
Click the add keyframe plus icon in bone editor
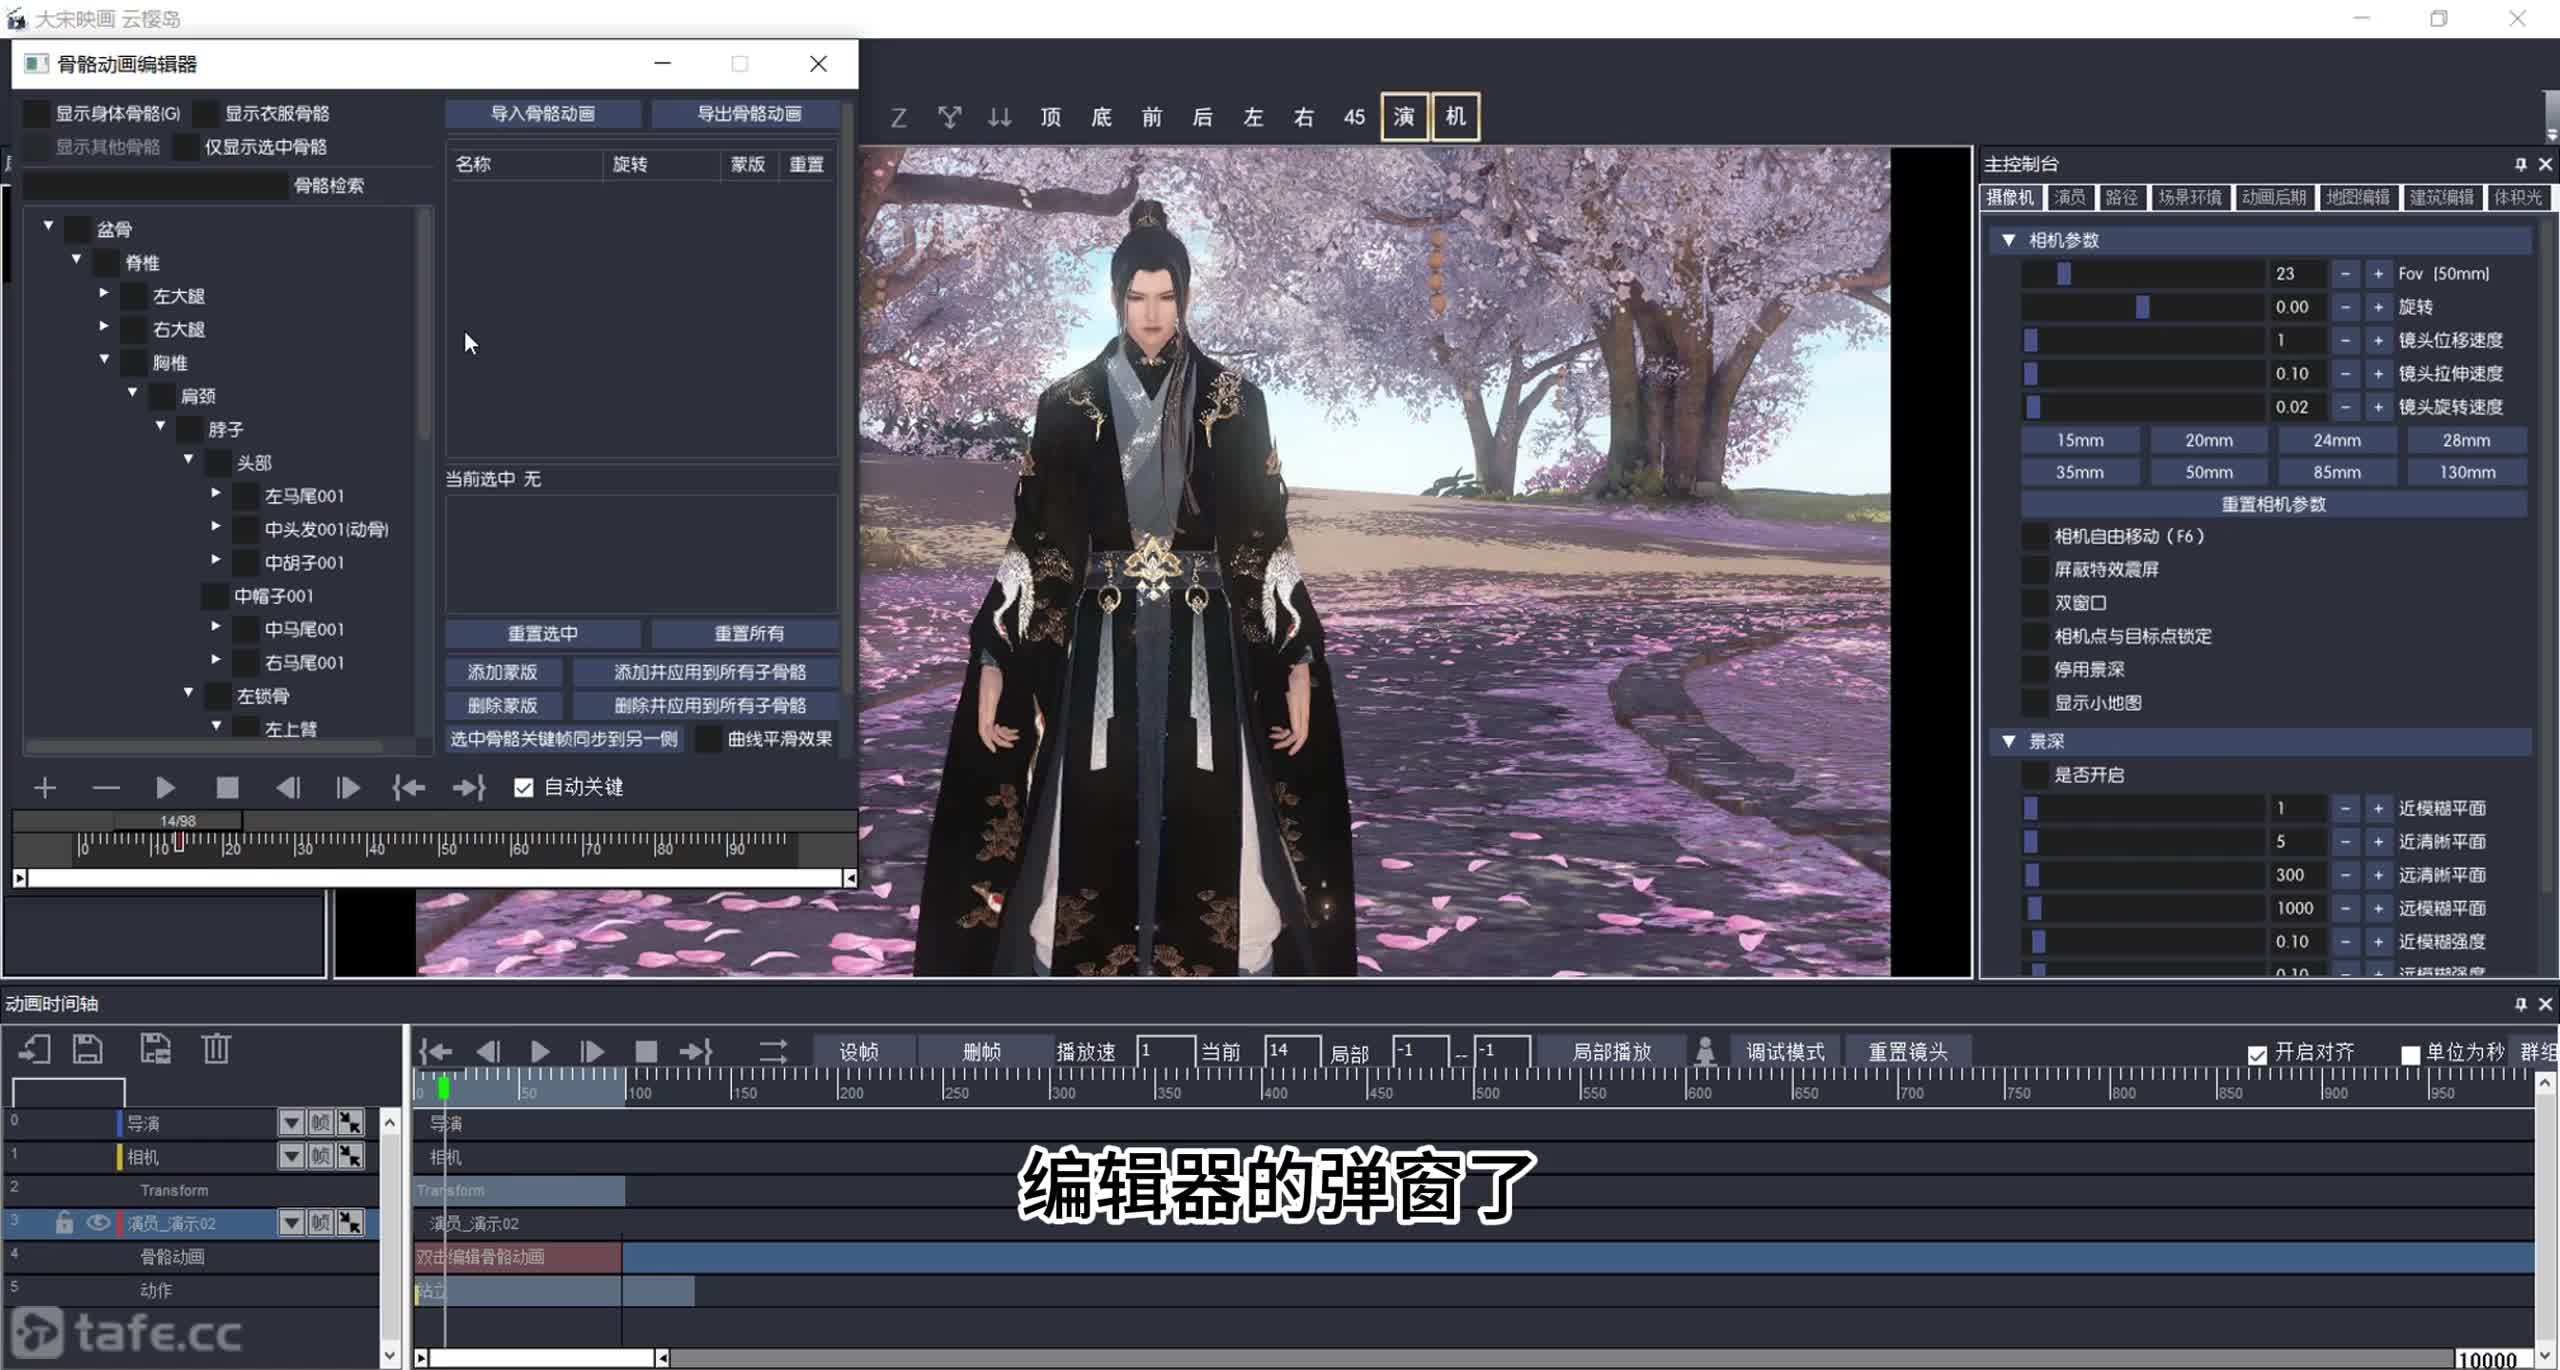[45, 788]
